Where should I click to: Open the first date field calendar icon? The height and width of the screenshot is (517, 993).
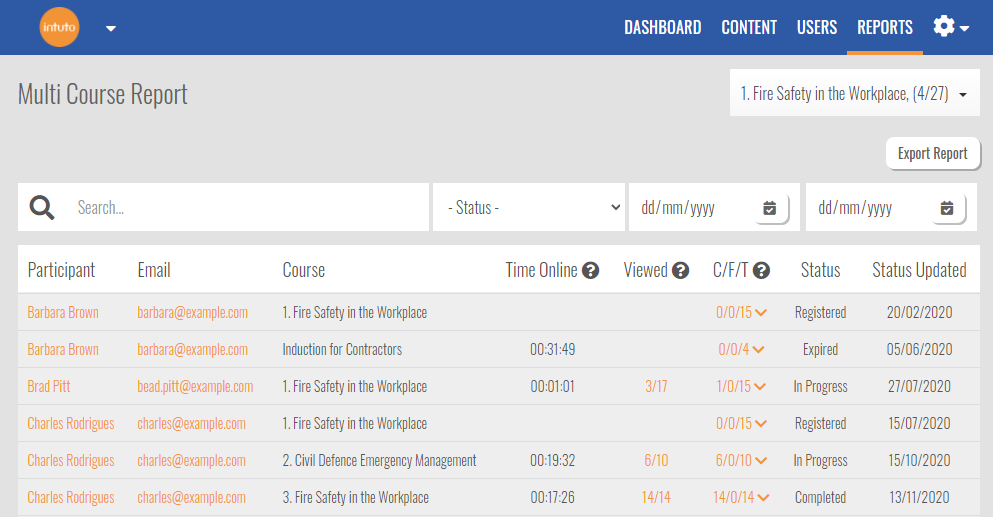click(x=769, y=208)
